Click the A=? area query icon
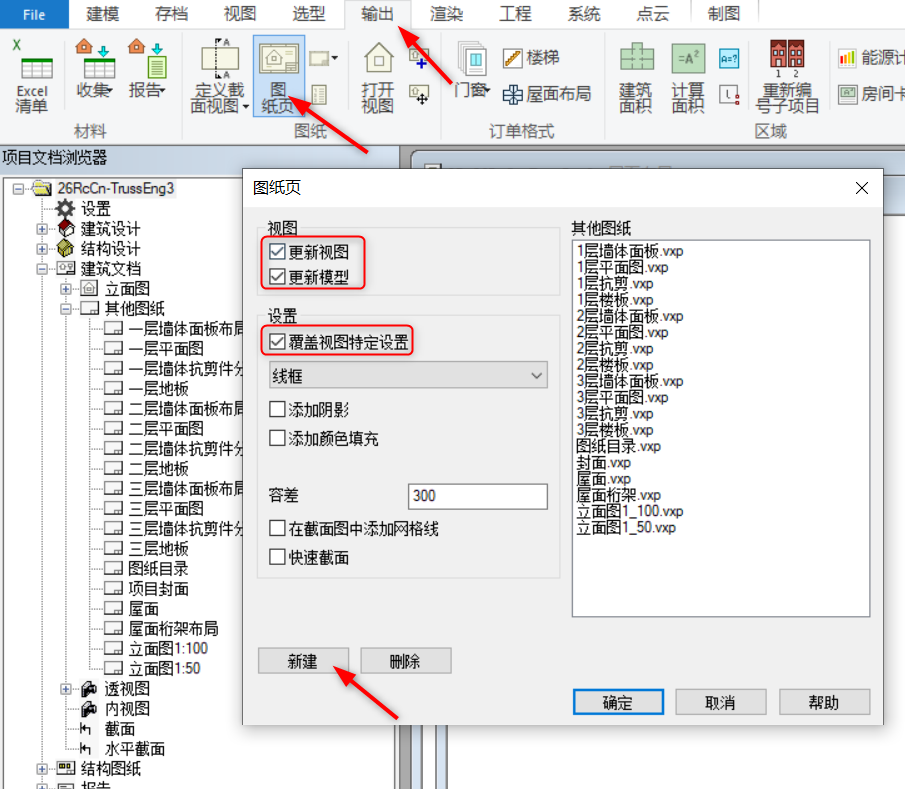The image size is (905, 789). (x=729, y=58)
